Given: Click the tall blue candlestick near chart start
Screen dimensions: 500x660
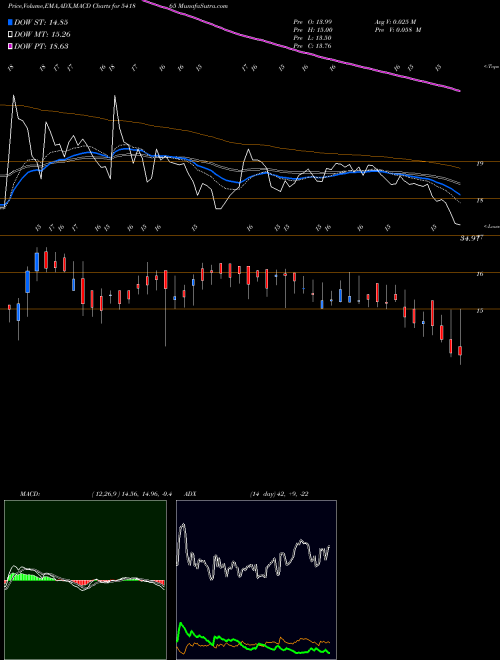Looking at the screenshot, I should click(28, 282).
